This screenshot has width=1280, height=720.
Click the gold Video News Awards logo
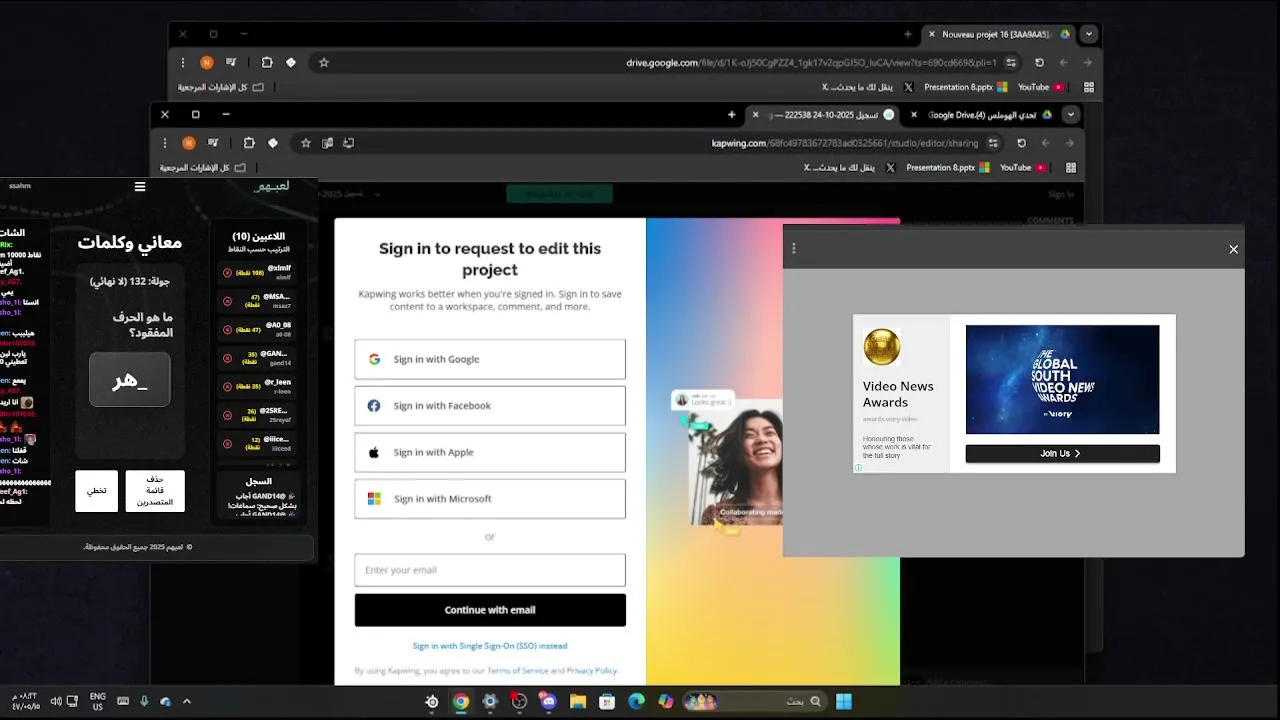[x=882, y=348]
